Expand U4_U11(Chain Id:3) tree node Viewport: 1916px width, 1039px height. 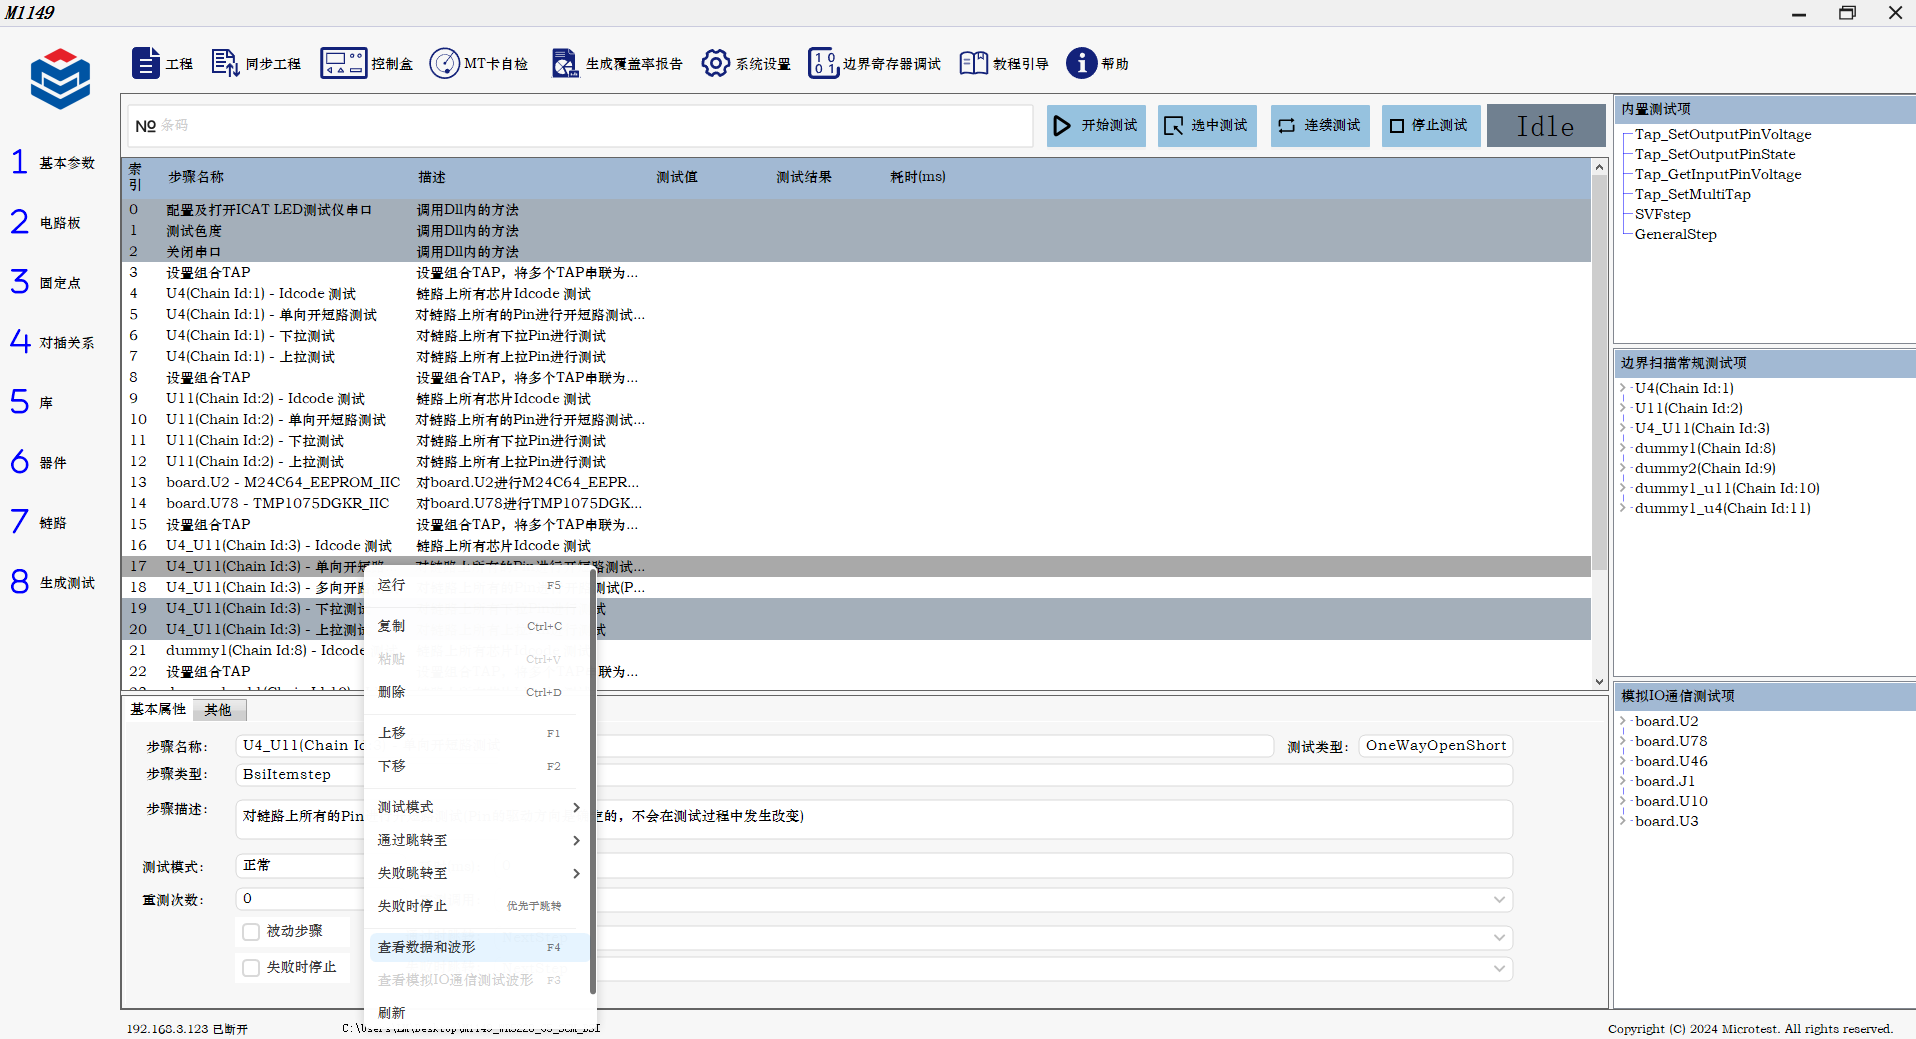[1623, 428]
